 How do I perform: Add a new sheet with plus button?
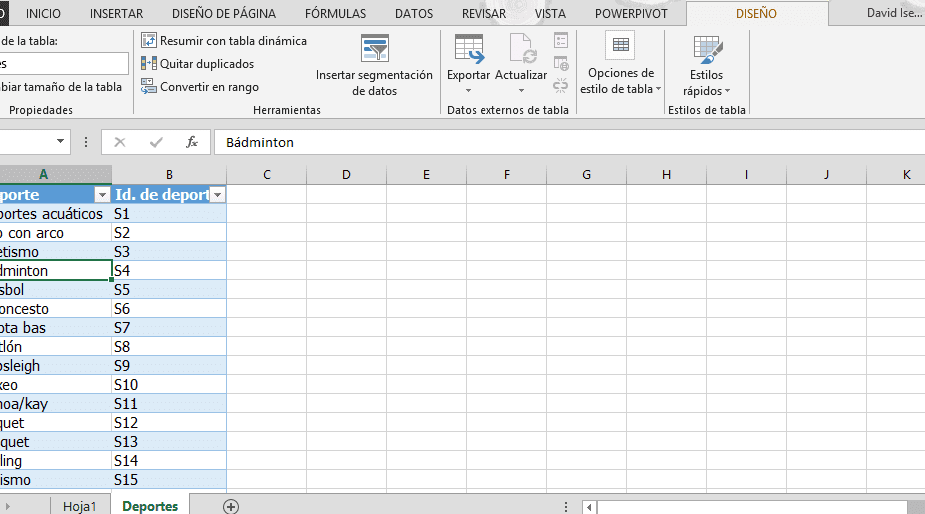point(231,506)
